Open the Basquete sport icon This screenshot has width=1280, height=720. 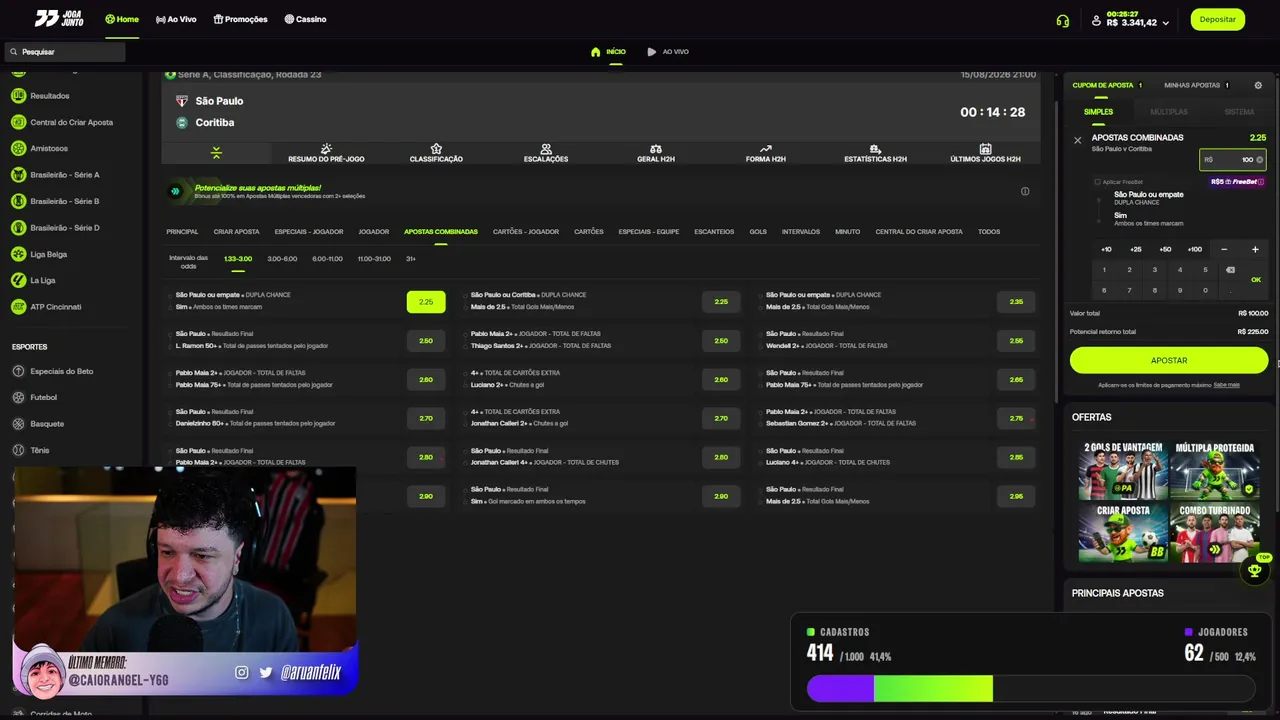click(18, 424)
